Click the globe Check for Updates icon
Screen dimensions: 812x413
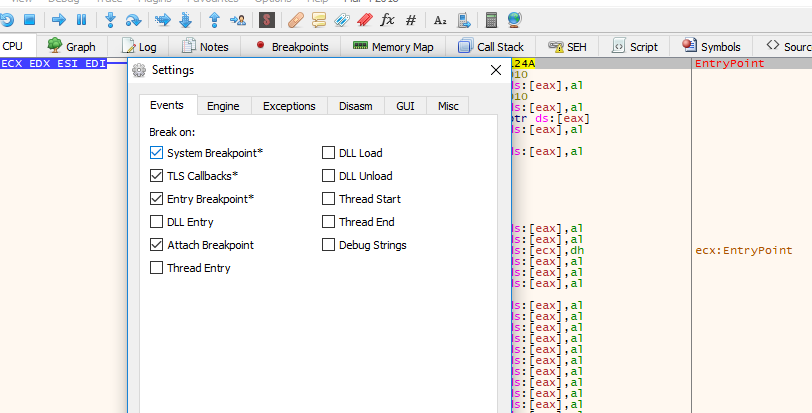click(x=514, y=20)
